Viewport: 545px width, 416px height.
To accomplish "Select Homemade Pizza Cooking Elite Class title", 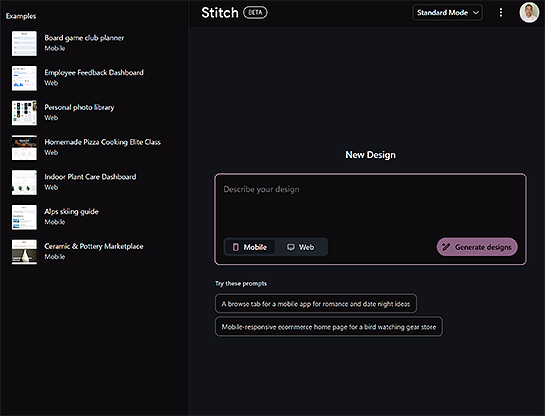I will click(103, 142).
